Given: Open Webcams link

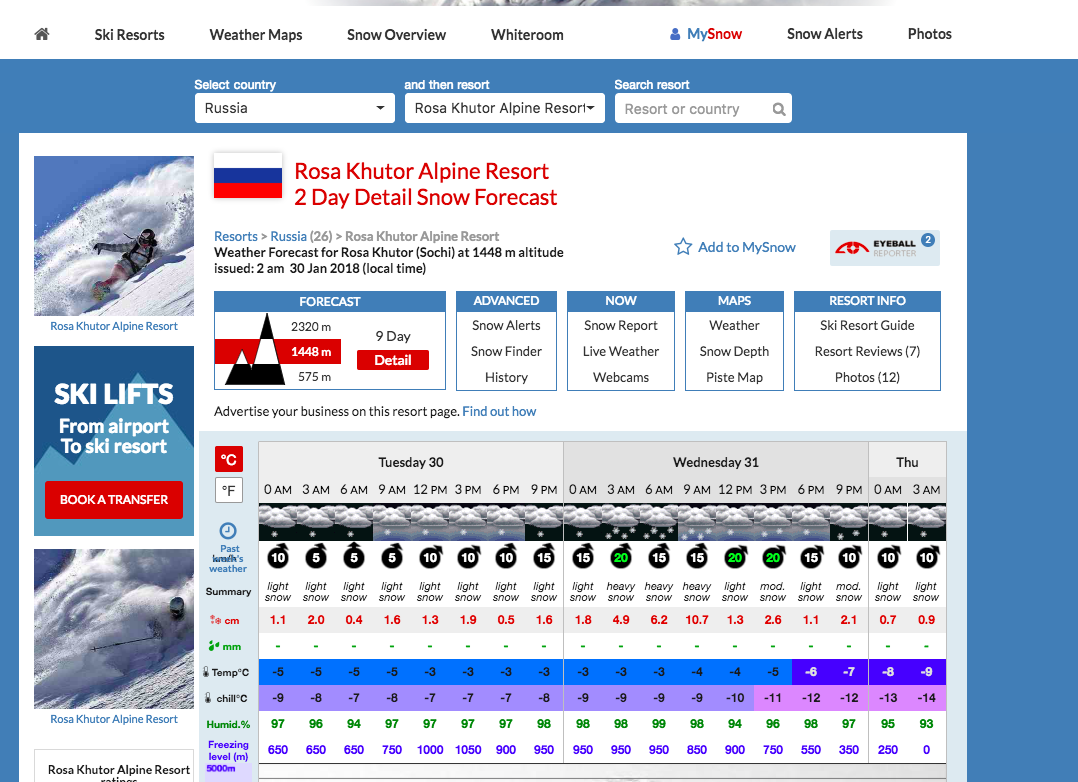Looking at the screenshot, I should click(621, 378).
